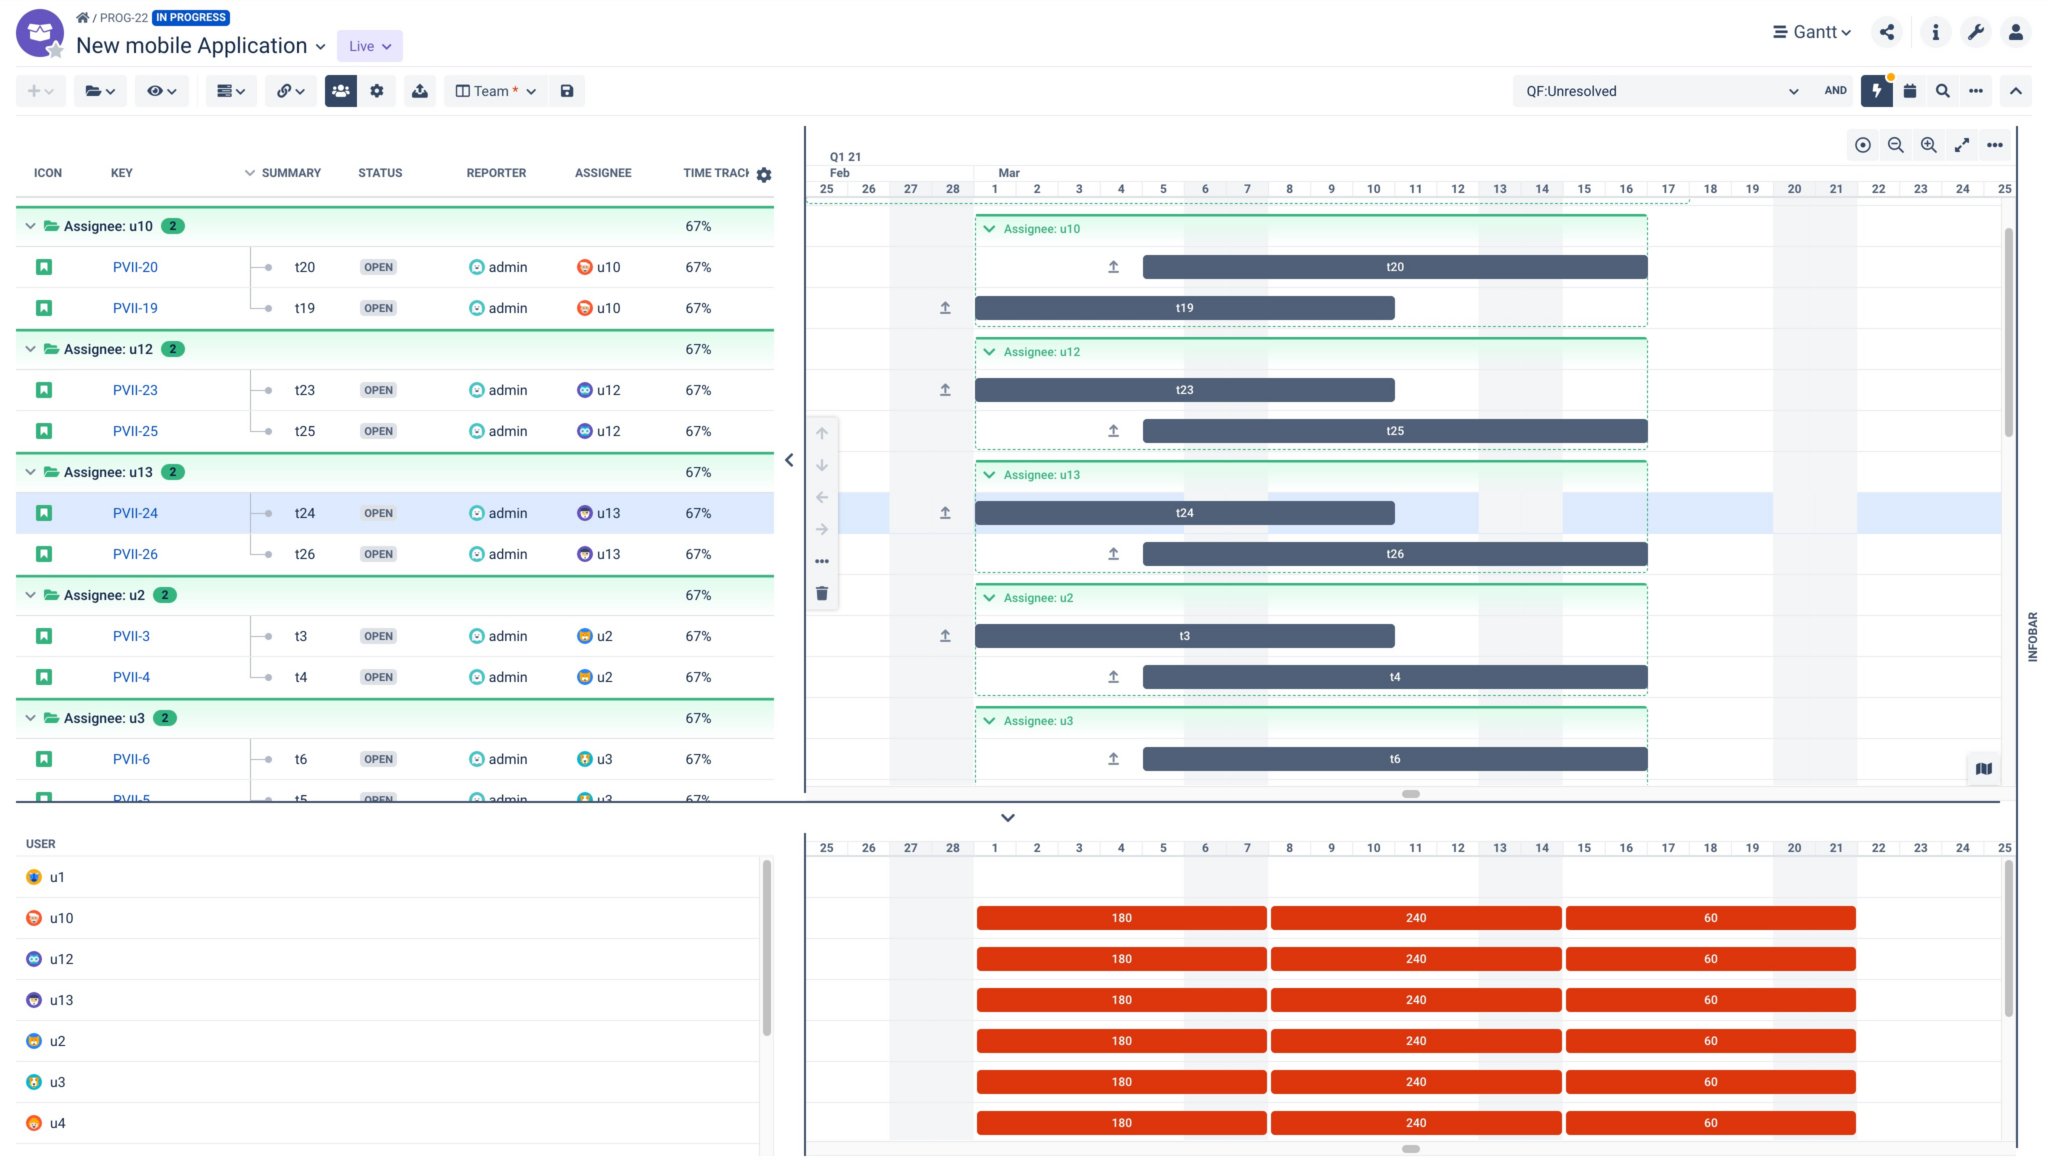
Task: Open the Team column layout menu
Action: pyautogui.click(x=494, y=91)
